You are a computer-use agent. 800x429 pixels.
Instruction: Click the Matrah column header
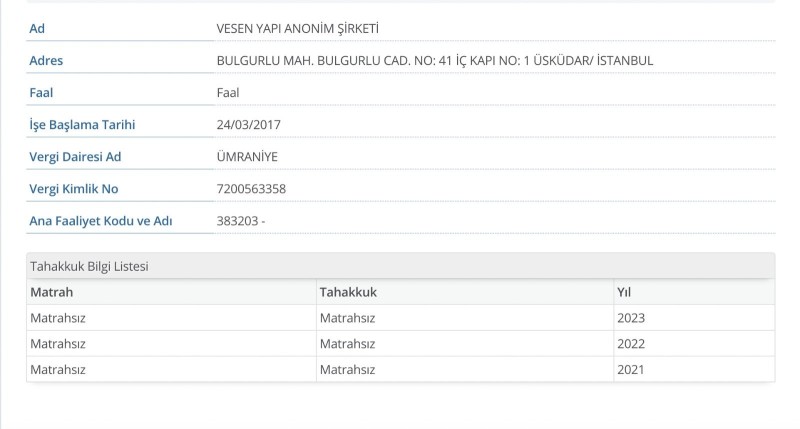(x=52, y=292)
